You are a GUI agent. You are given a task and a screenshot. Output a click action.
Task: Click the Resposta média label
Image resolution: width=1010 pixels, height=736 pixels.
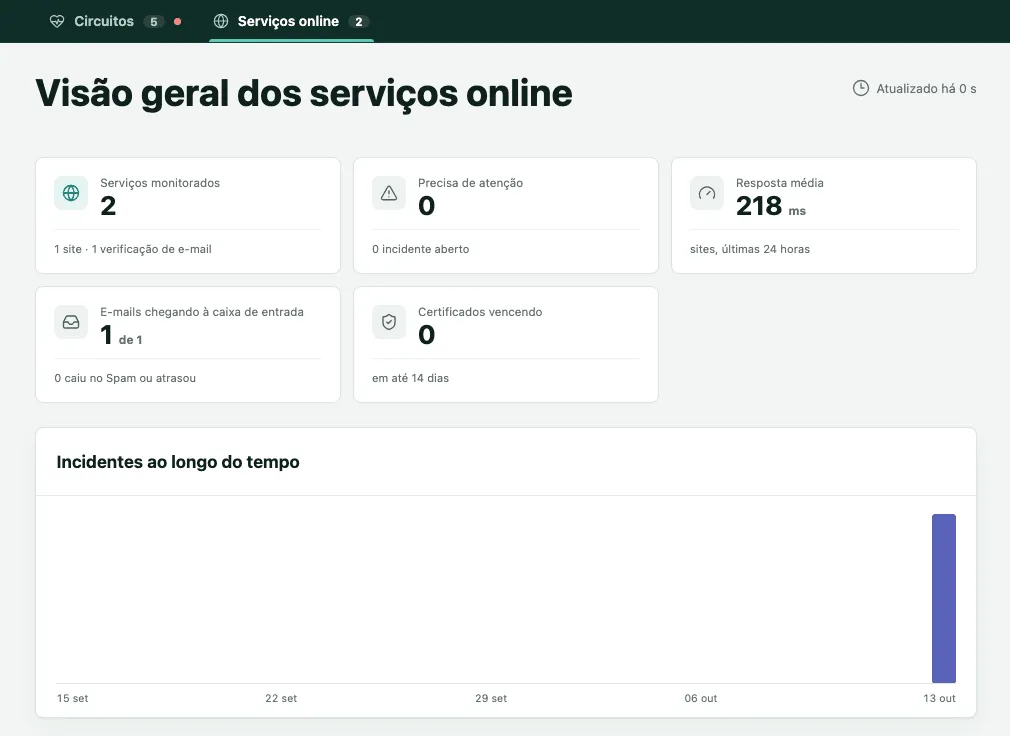[779, 183]
